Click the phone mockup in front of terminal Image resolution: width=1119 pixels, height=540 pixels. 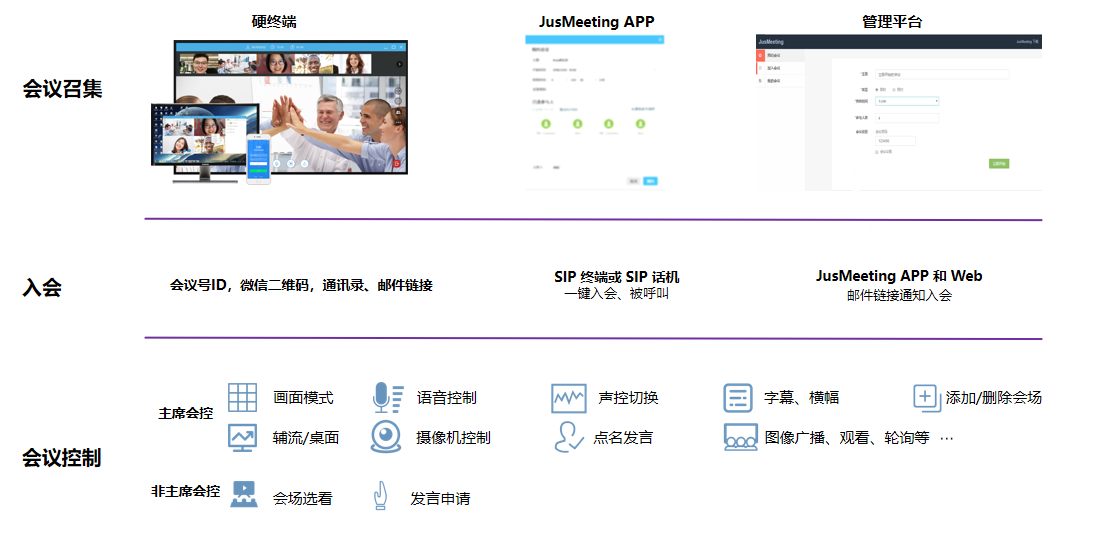coord(259,159)
